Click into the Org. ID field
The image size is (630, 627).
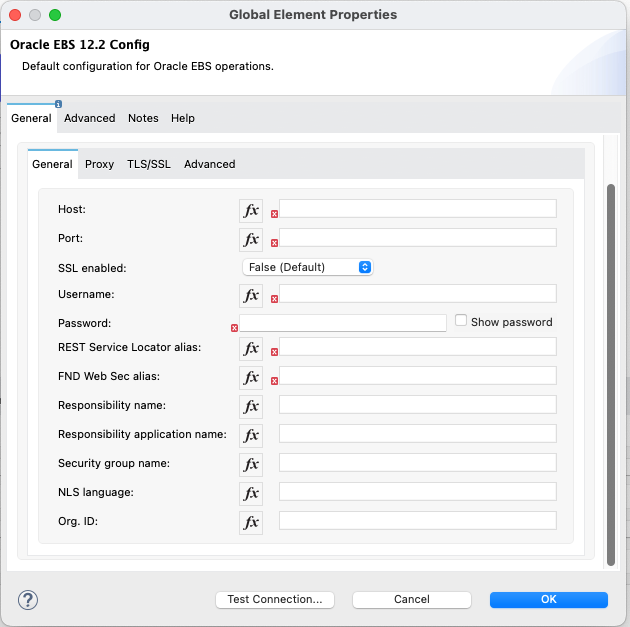tap(417, 521)
